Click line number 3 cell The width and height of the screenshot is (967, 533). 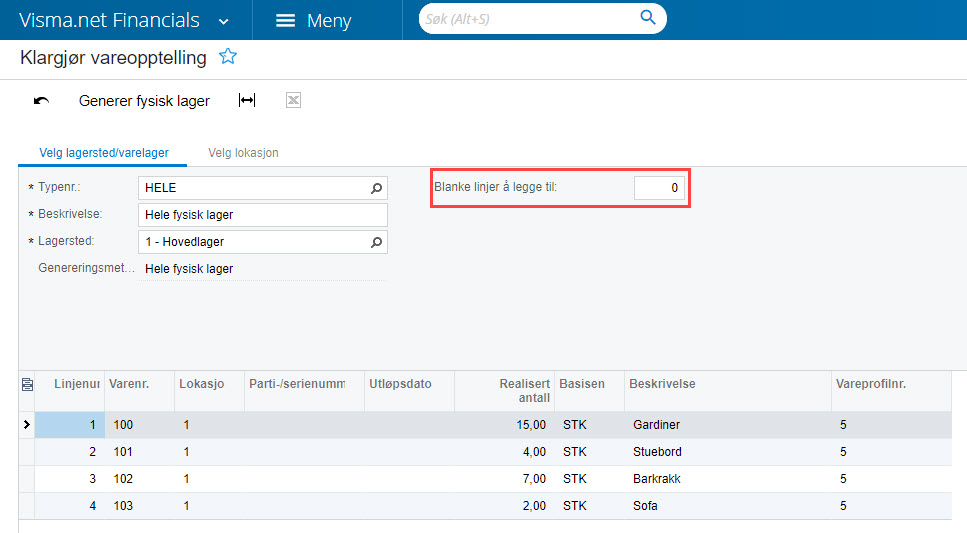pyautogui.click(x=70, y=479)
